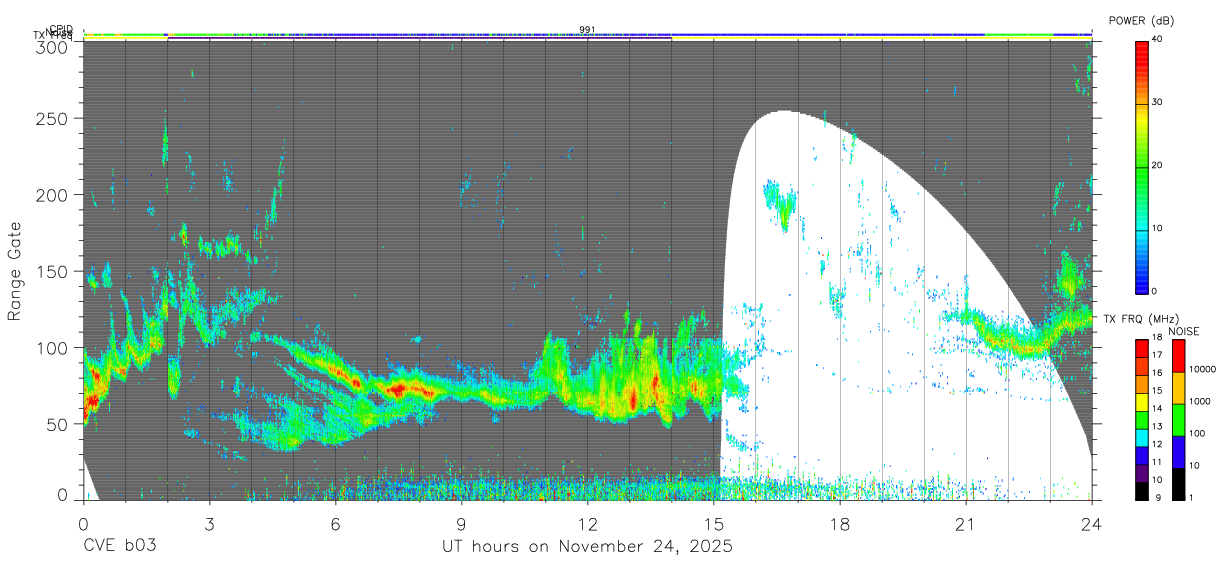Click the NOISE legend title
This screenshot has height=567, width=1228.
(x=1183, y=331)
